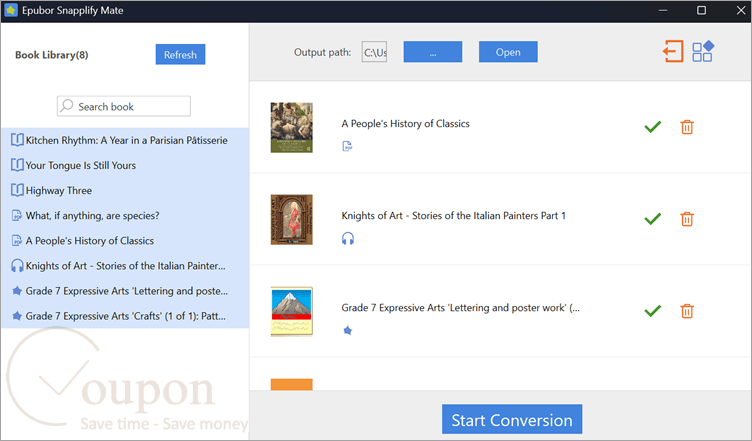Click star icon beside Grade 7 Lettering in library

(x=17, y=290)
